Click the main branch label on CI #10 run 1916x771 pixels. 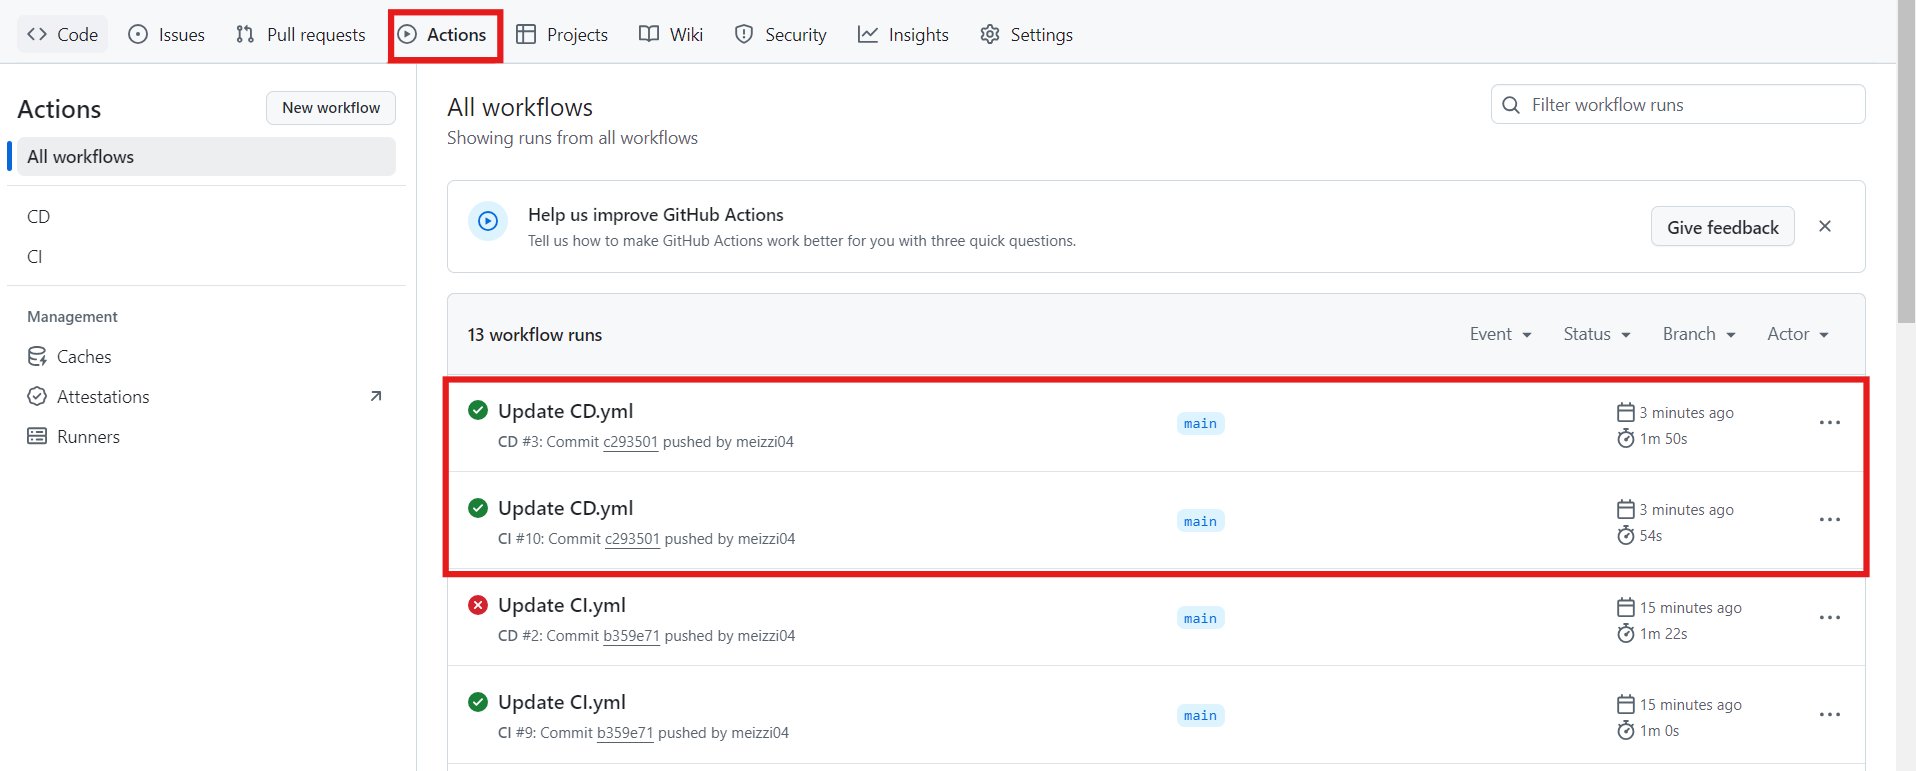(1200, 521)
